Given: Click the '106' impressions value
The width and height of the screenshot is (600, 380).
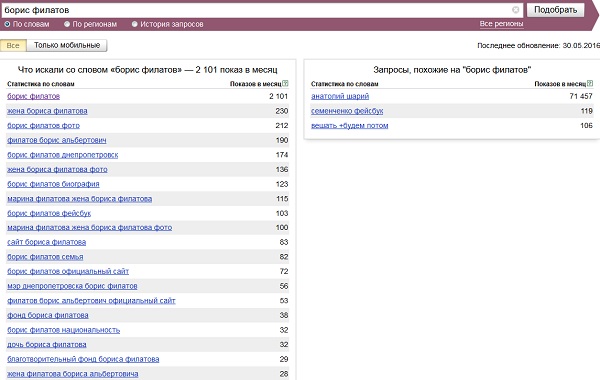Looking at the screenshot, I should 587,126.
